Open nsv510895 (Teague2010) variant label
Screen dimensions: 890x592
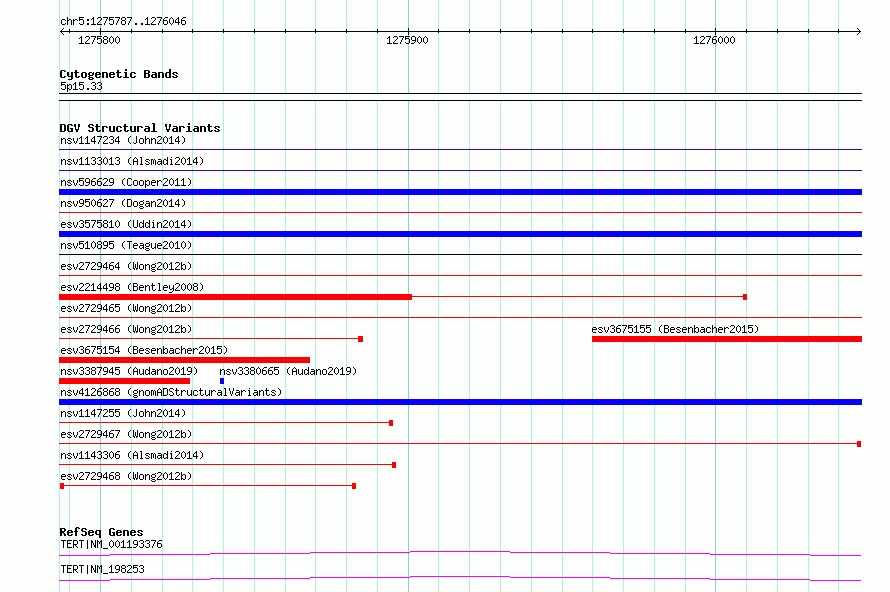click(x=126, y=245)
